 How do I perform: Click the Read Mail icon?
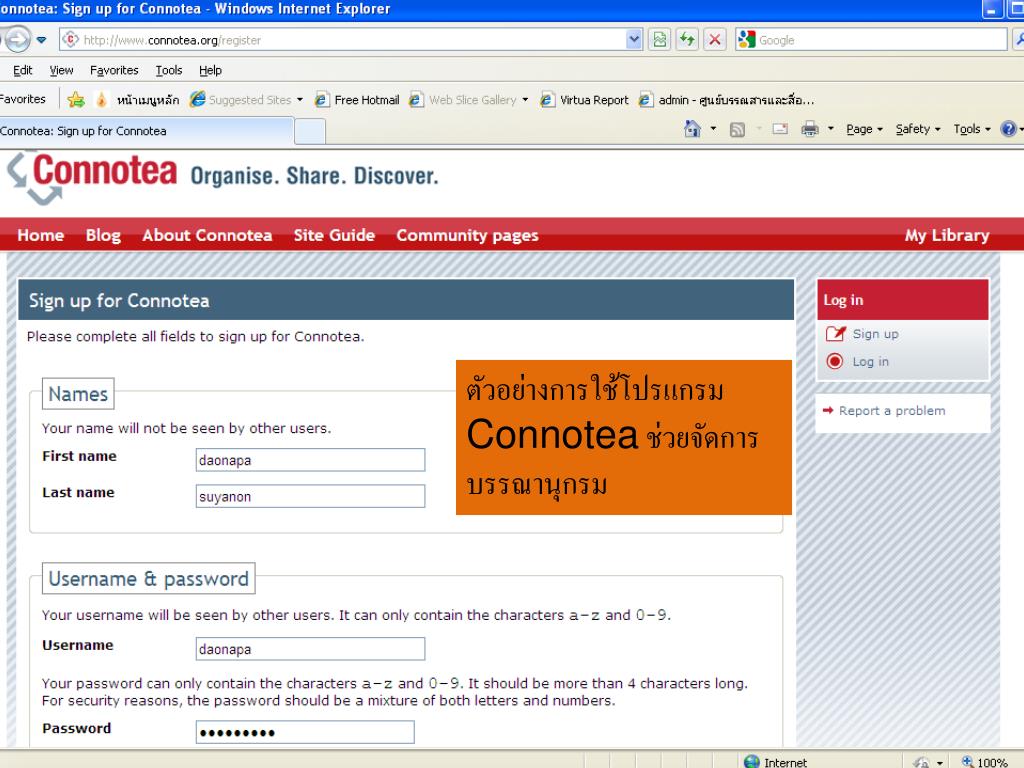(x=780, y=129)
